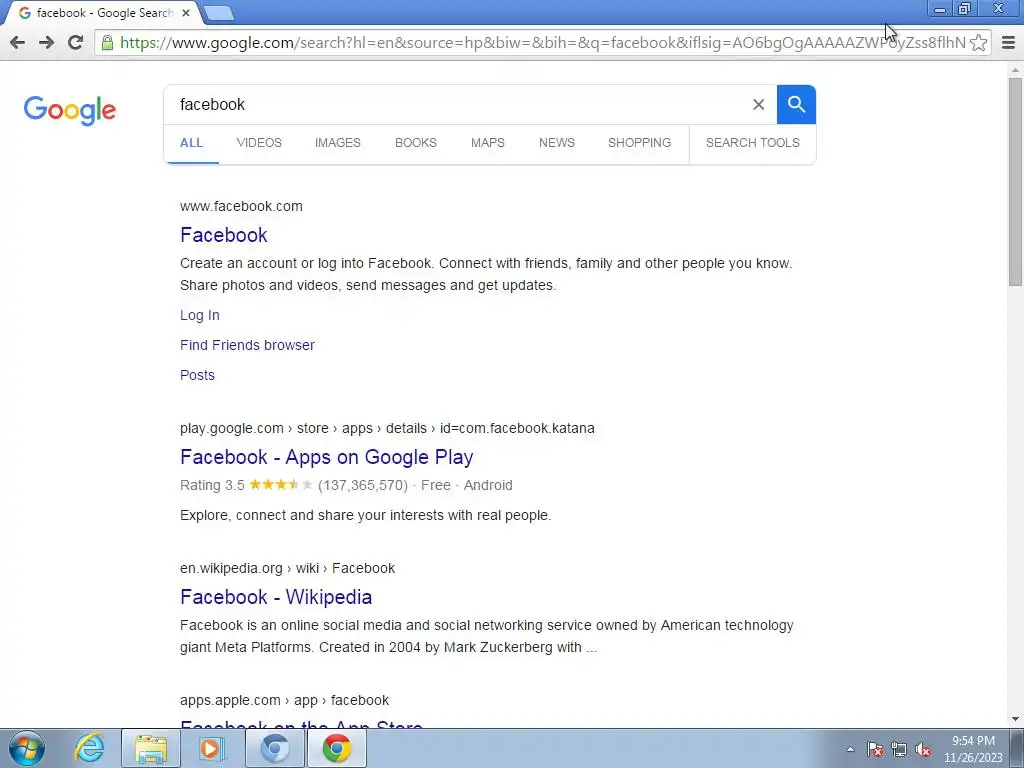This screenshot has height=768, width=1024.
Task: Clear the search box with the X
Action: click(x=758, y=104)
